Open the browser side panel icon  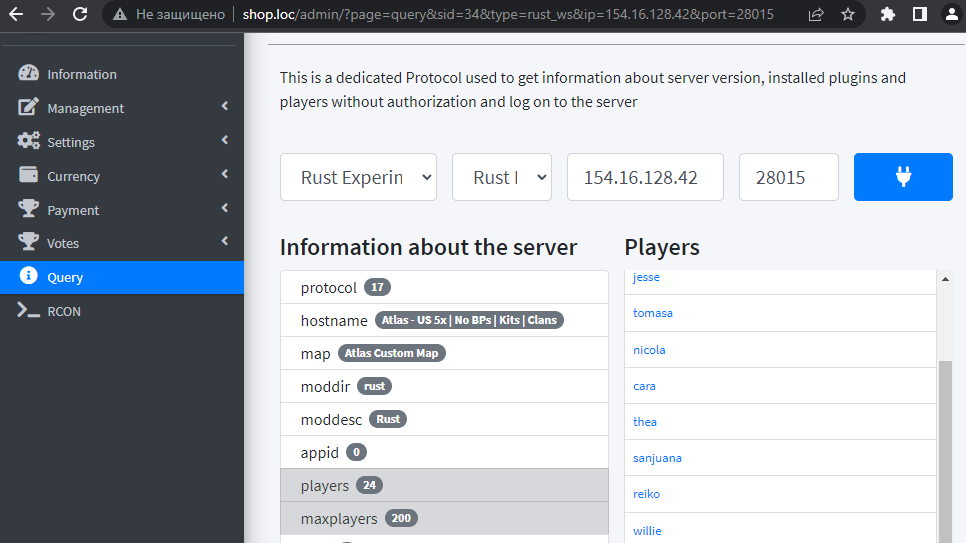pyautogui.click(x=919, y=14)
